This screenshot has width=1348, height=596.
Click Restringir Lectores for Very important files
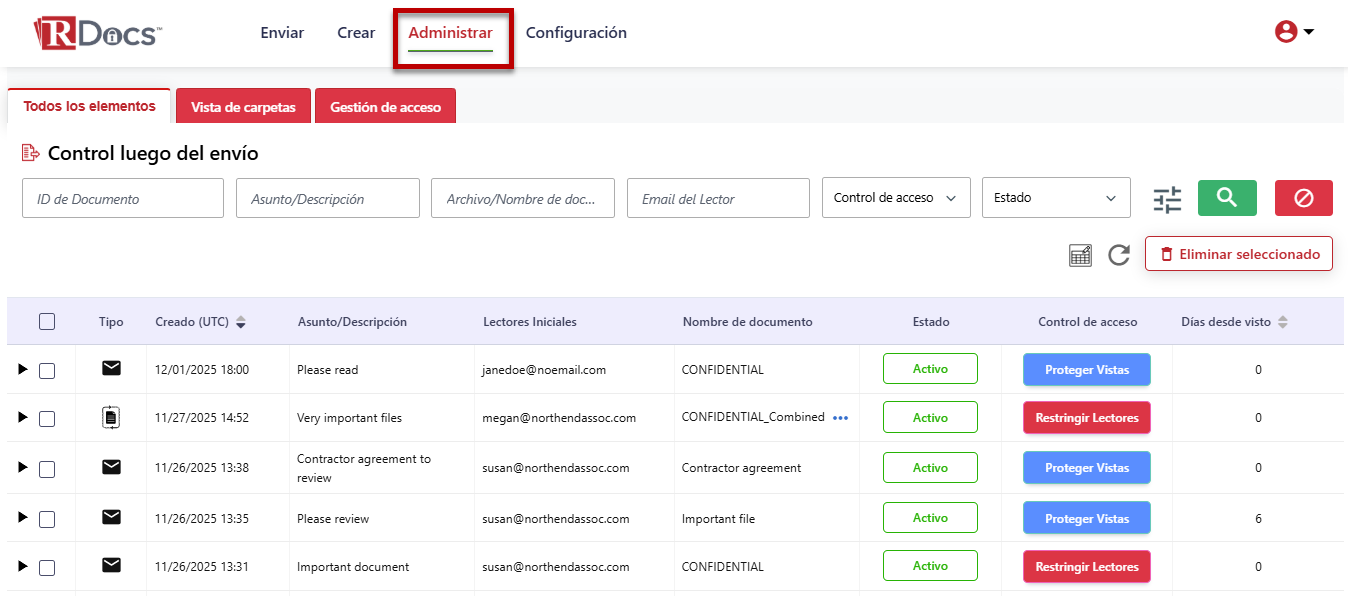(1086, 418)
